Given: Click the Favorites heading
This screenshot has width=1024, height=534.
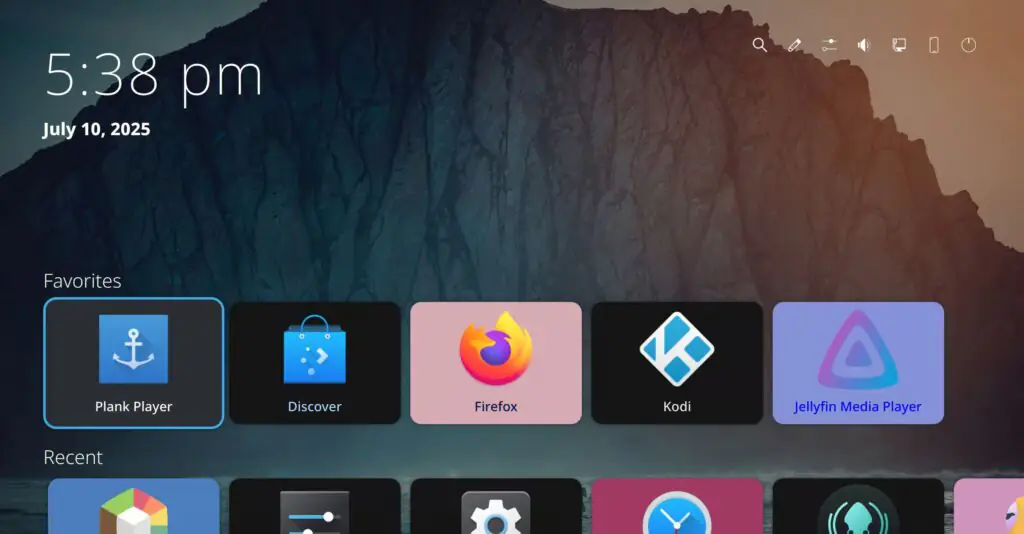Looking at the screenshot, I should (x=82, y=281).
